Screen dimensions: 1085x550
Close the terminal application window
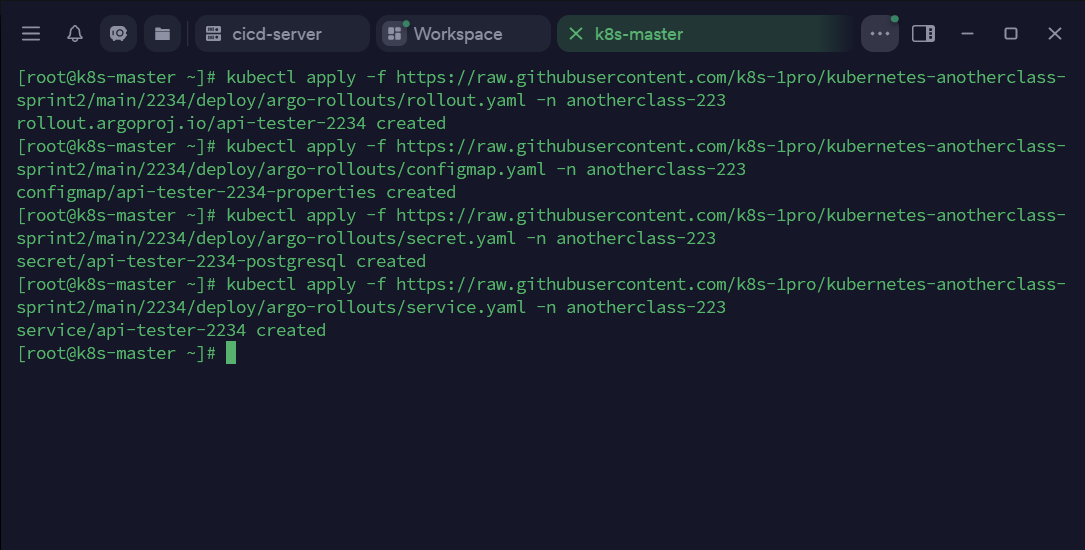point(1055,34)
